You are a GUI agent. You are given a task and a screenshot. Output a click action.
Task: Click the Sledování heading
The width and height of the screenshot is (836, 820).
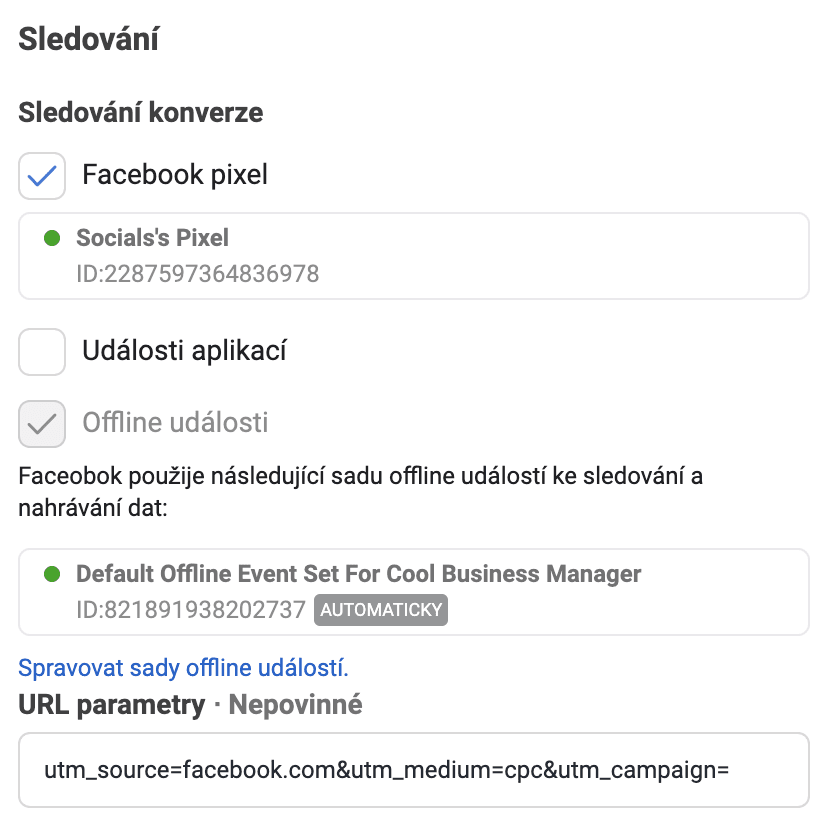[87, 38]
